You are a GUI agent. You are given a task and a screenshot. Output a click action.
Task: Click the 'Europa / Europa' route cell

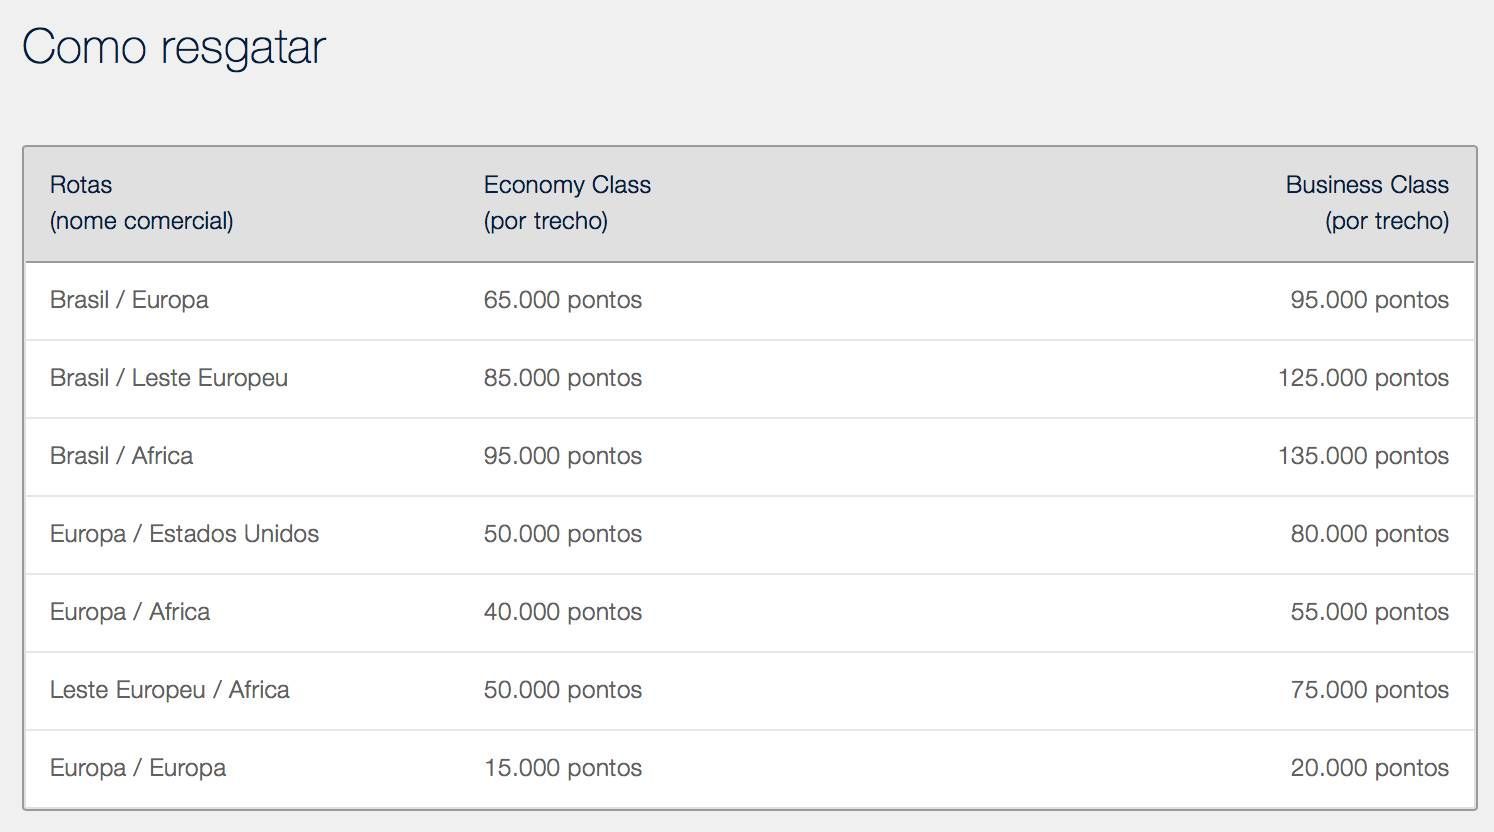(138, 768)
